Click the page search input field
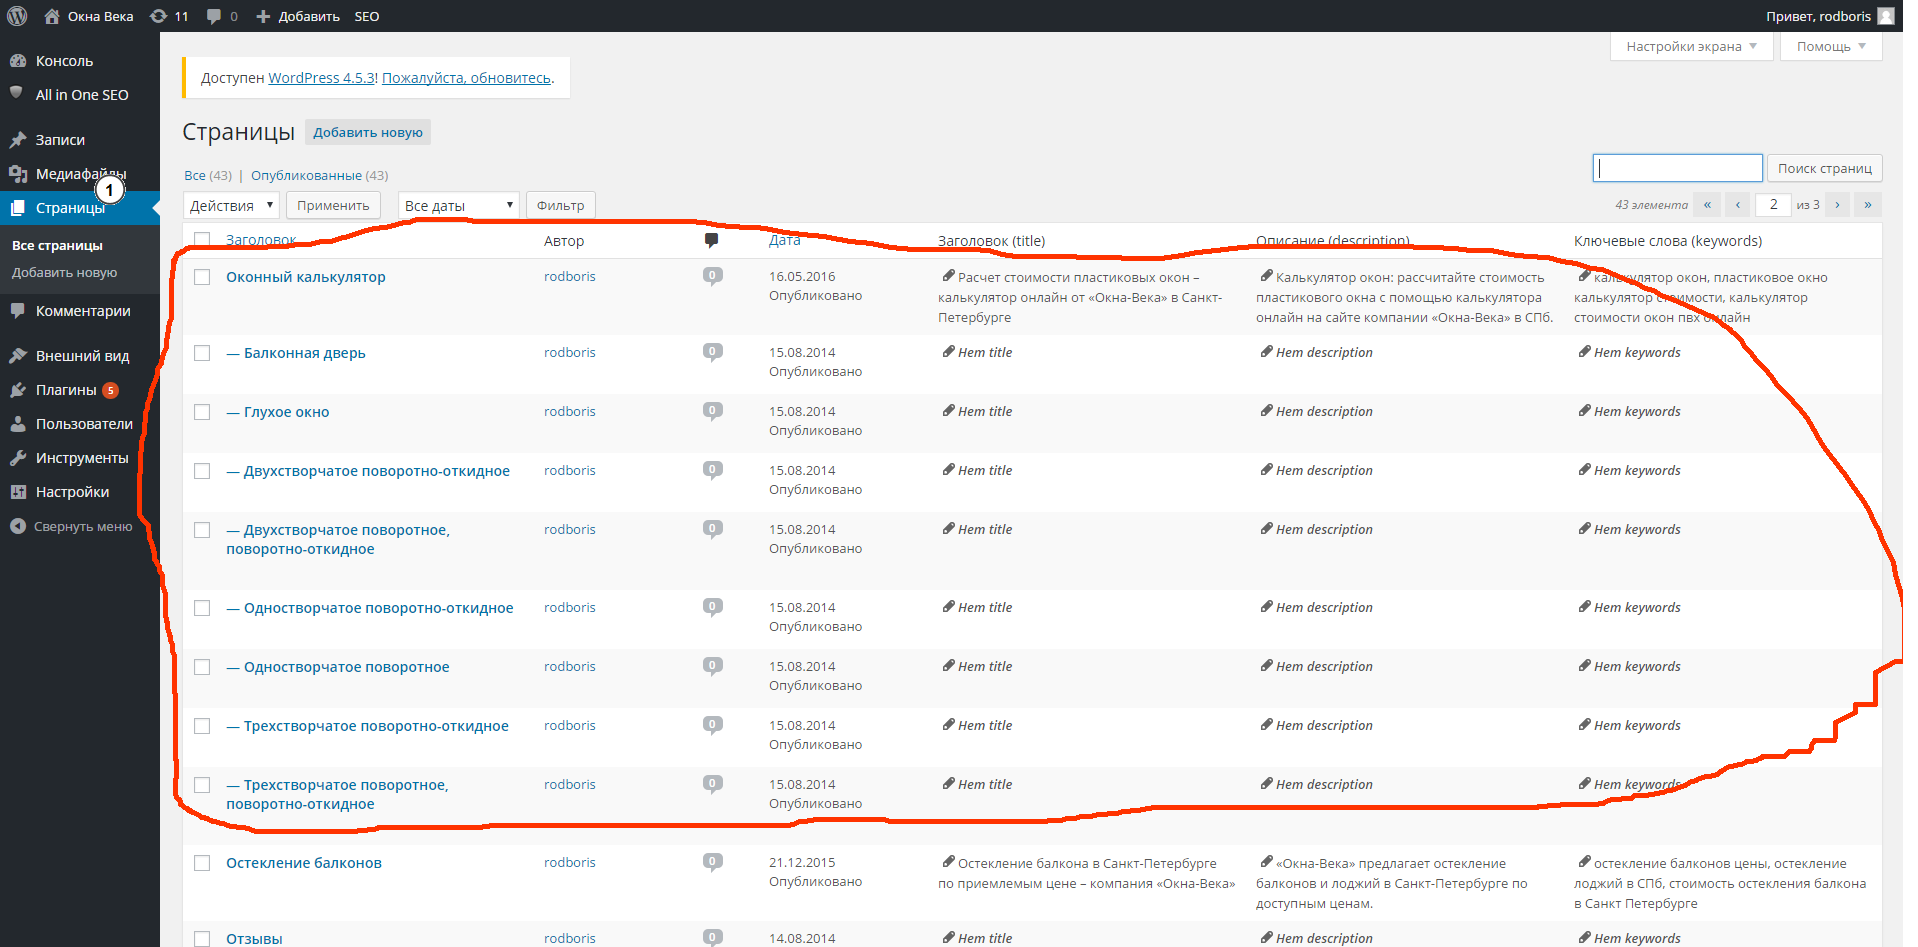 pos(1677,168)
